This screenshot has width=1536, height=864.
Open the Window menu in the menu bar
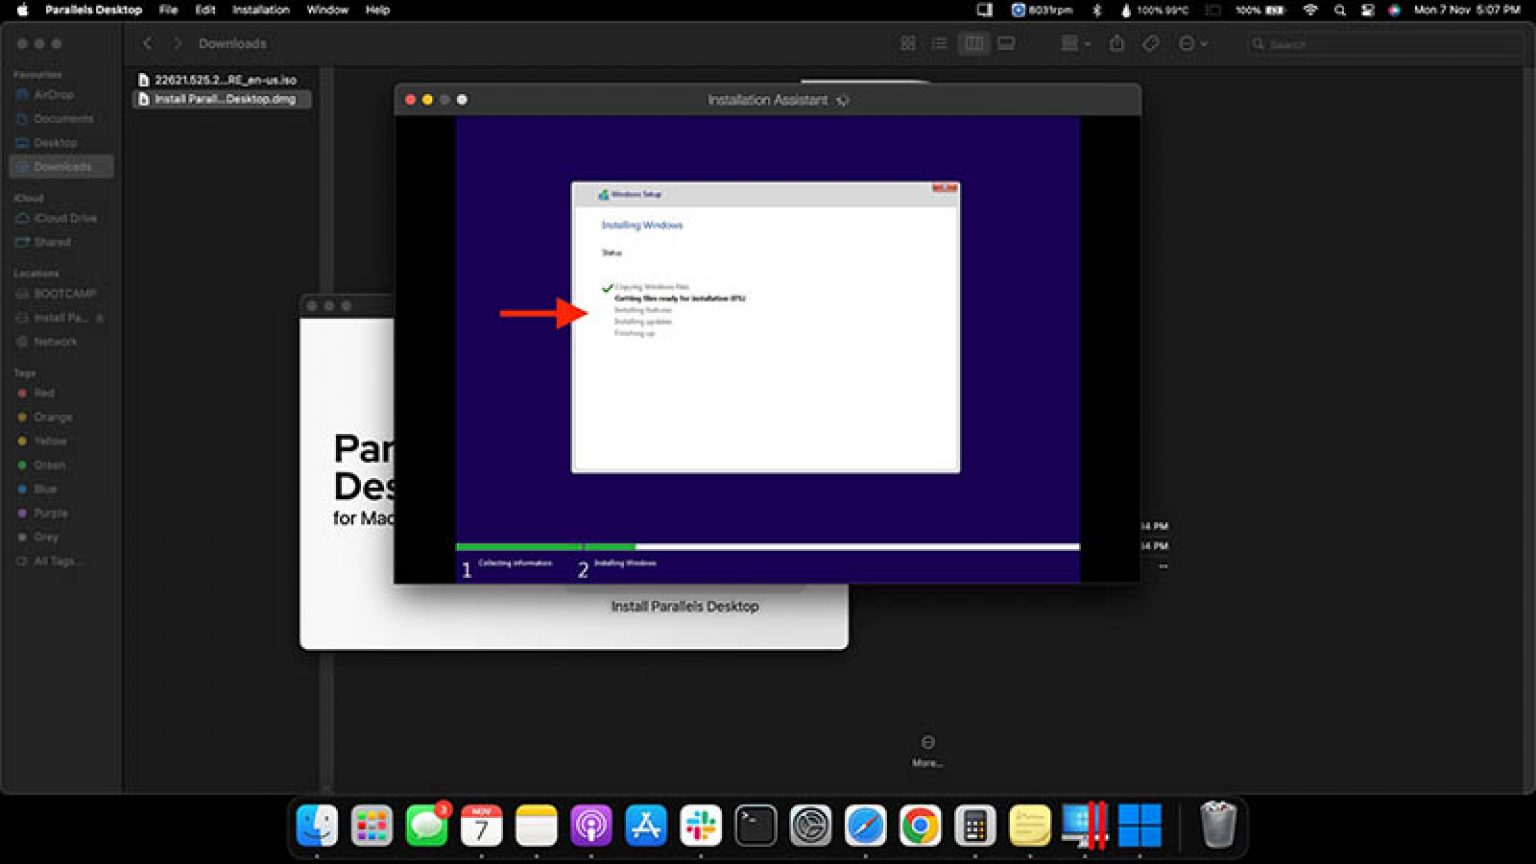[328, 10]
